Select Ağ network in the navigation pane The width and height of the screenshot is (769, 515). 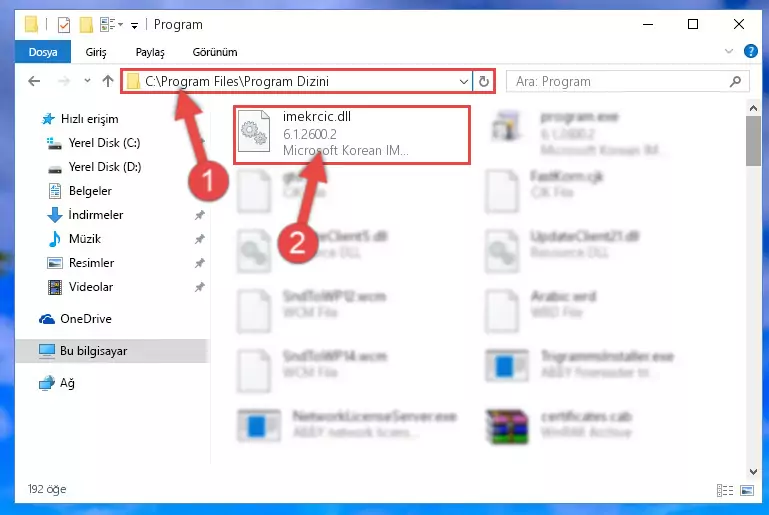tap(56, 383)
